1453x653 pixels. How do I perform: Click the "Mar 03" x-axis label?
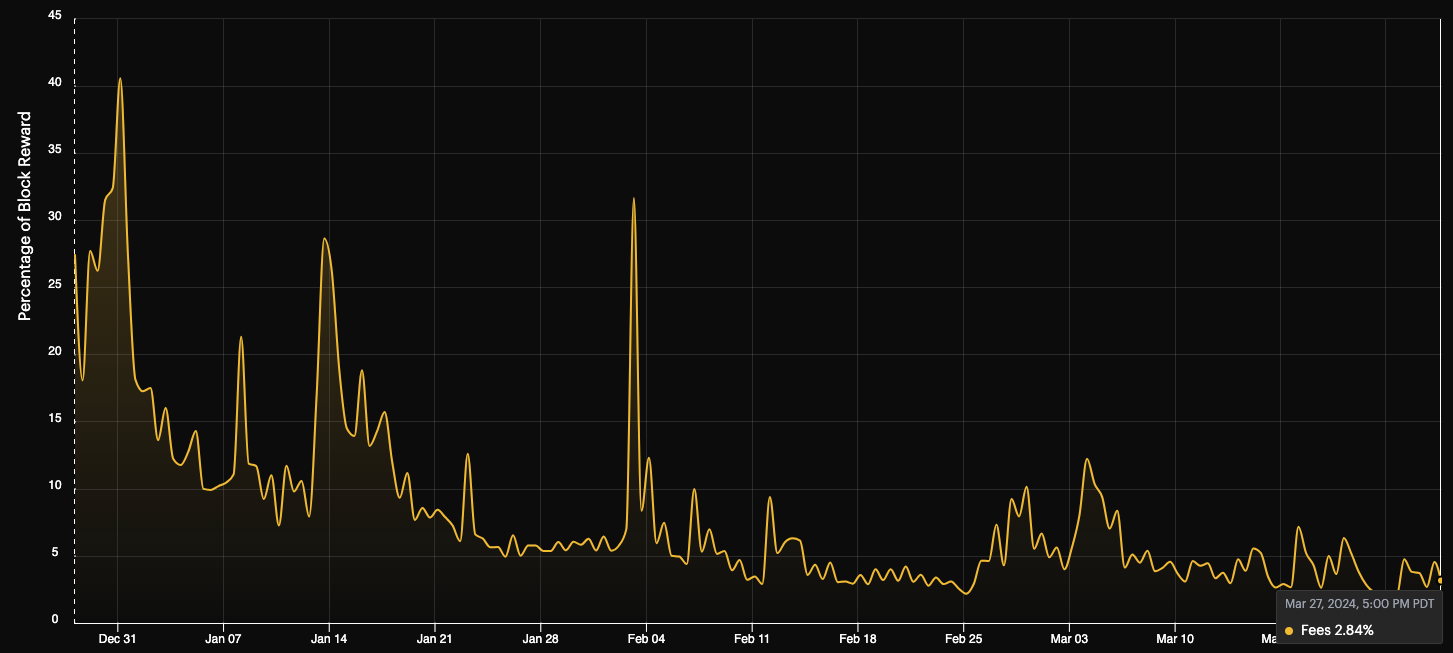pyautogui.click(x=1069, y=638)
